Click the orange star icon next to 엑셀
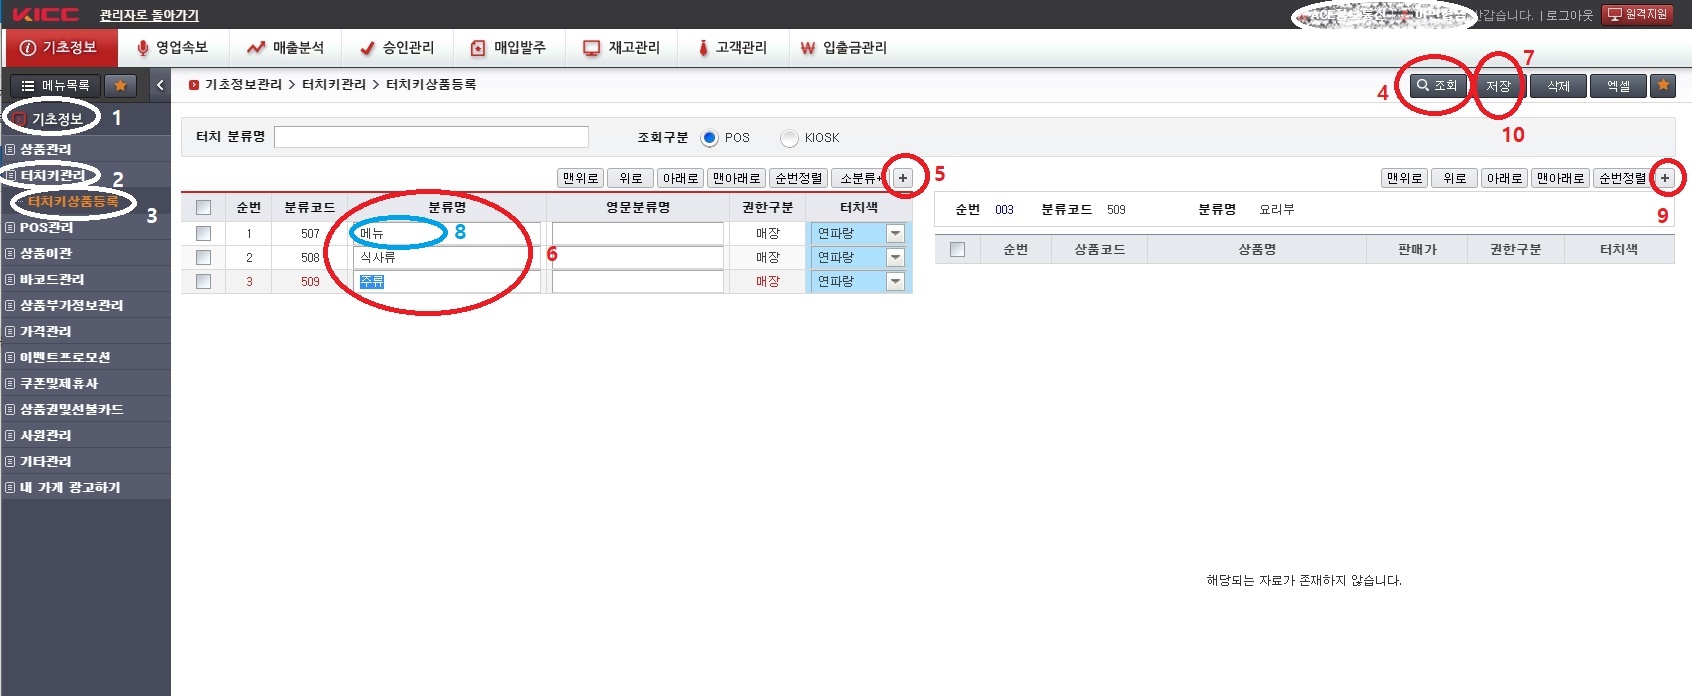 tap(1663, 86)
